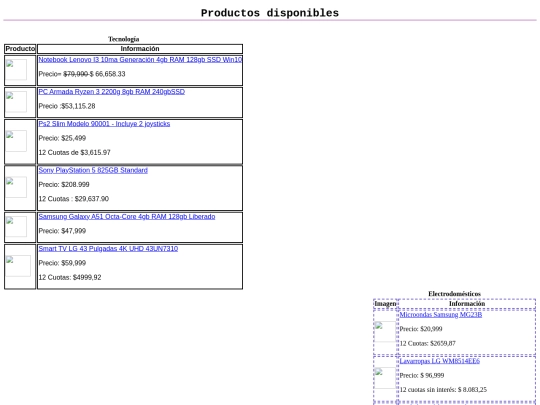Click Precio :$53,115.28 text
Viewport: 540px width, 405px height.
click(67, 106)
